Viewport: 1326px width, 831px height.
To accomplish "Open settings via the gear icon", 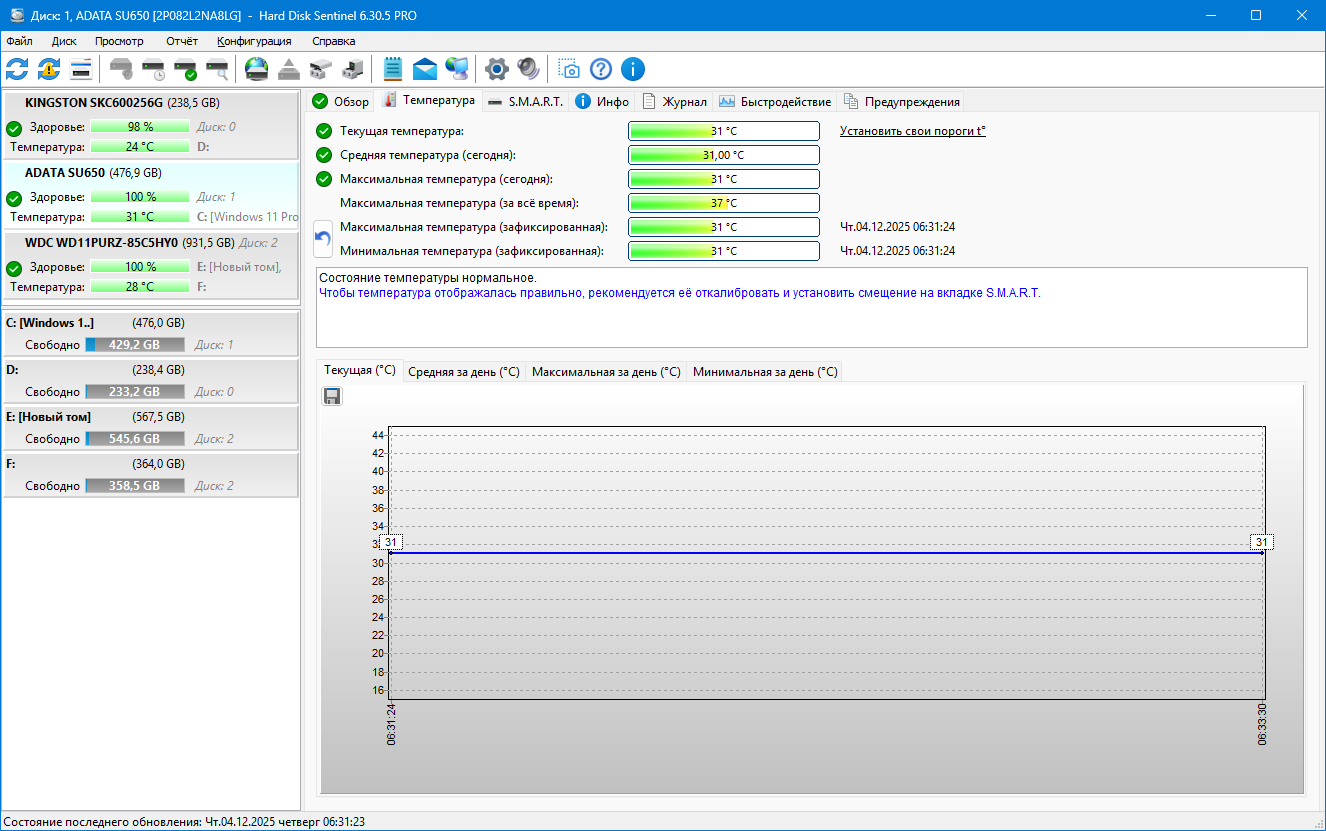I will (x=496, y=69).
